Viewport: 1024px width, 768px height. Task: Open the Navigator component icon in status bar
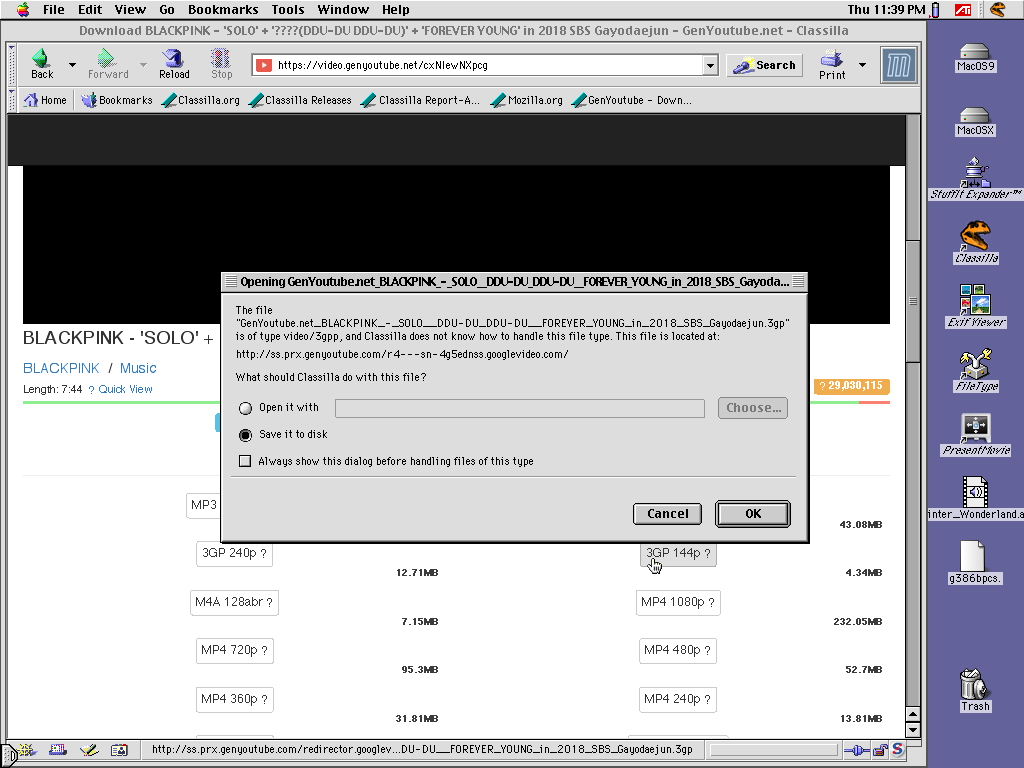pos(26,750)
